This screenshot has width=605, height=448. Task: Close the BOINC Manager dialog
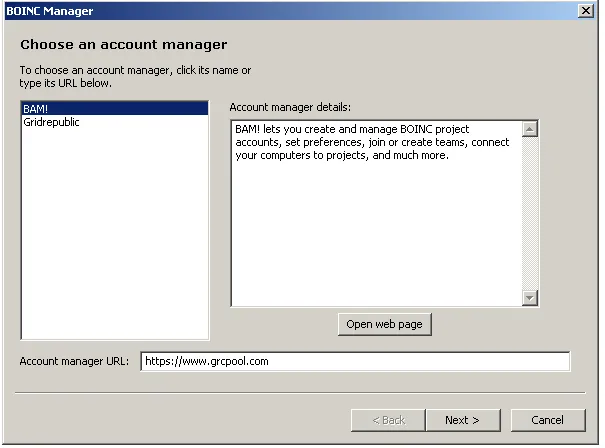pyautogui.click(x=586, y=10)
